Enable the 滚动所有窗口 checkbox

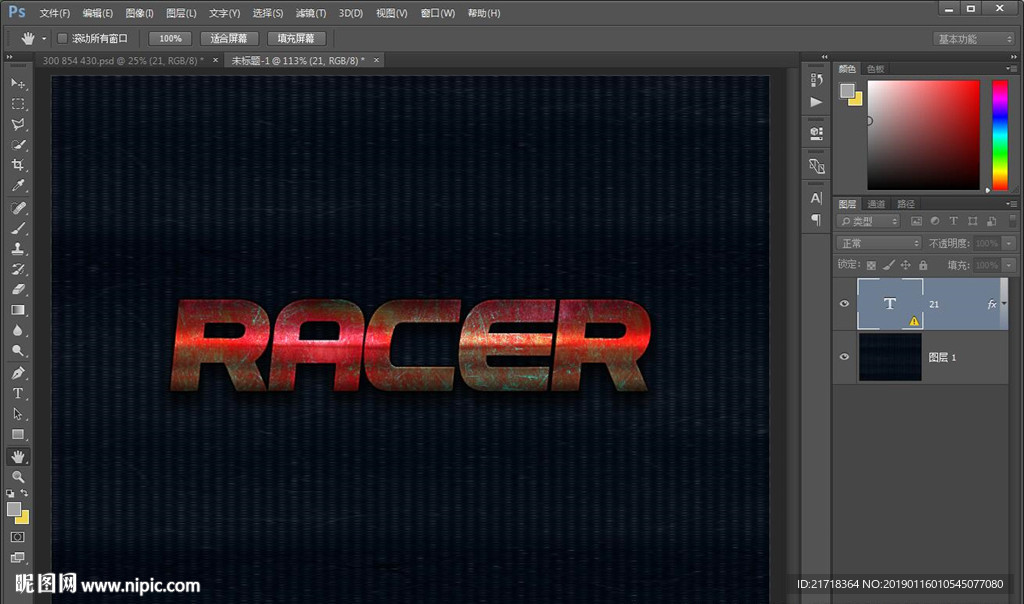[x=62, y=38]
